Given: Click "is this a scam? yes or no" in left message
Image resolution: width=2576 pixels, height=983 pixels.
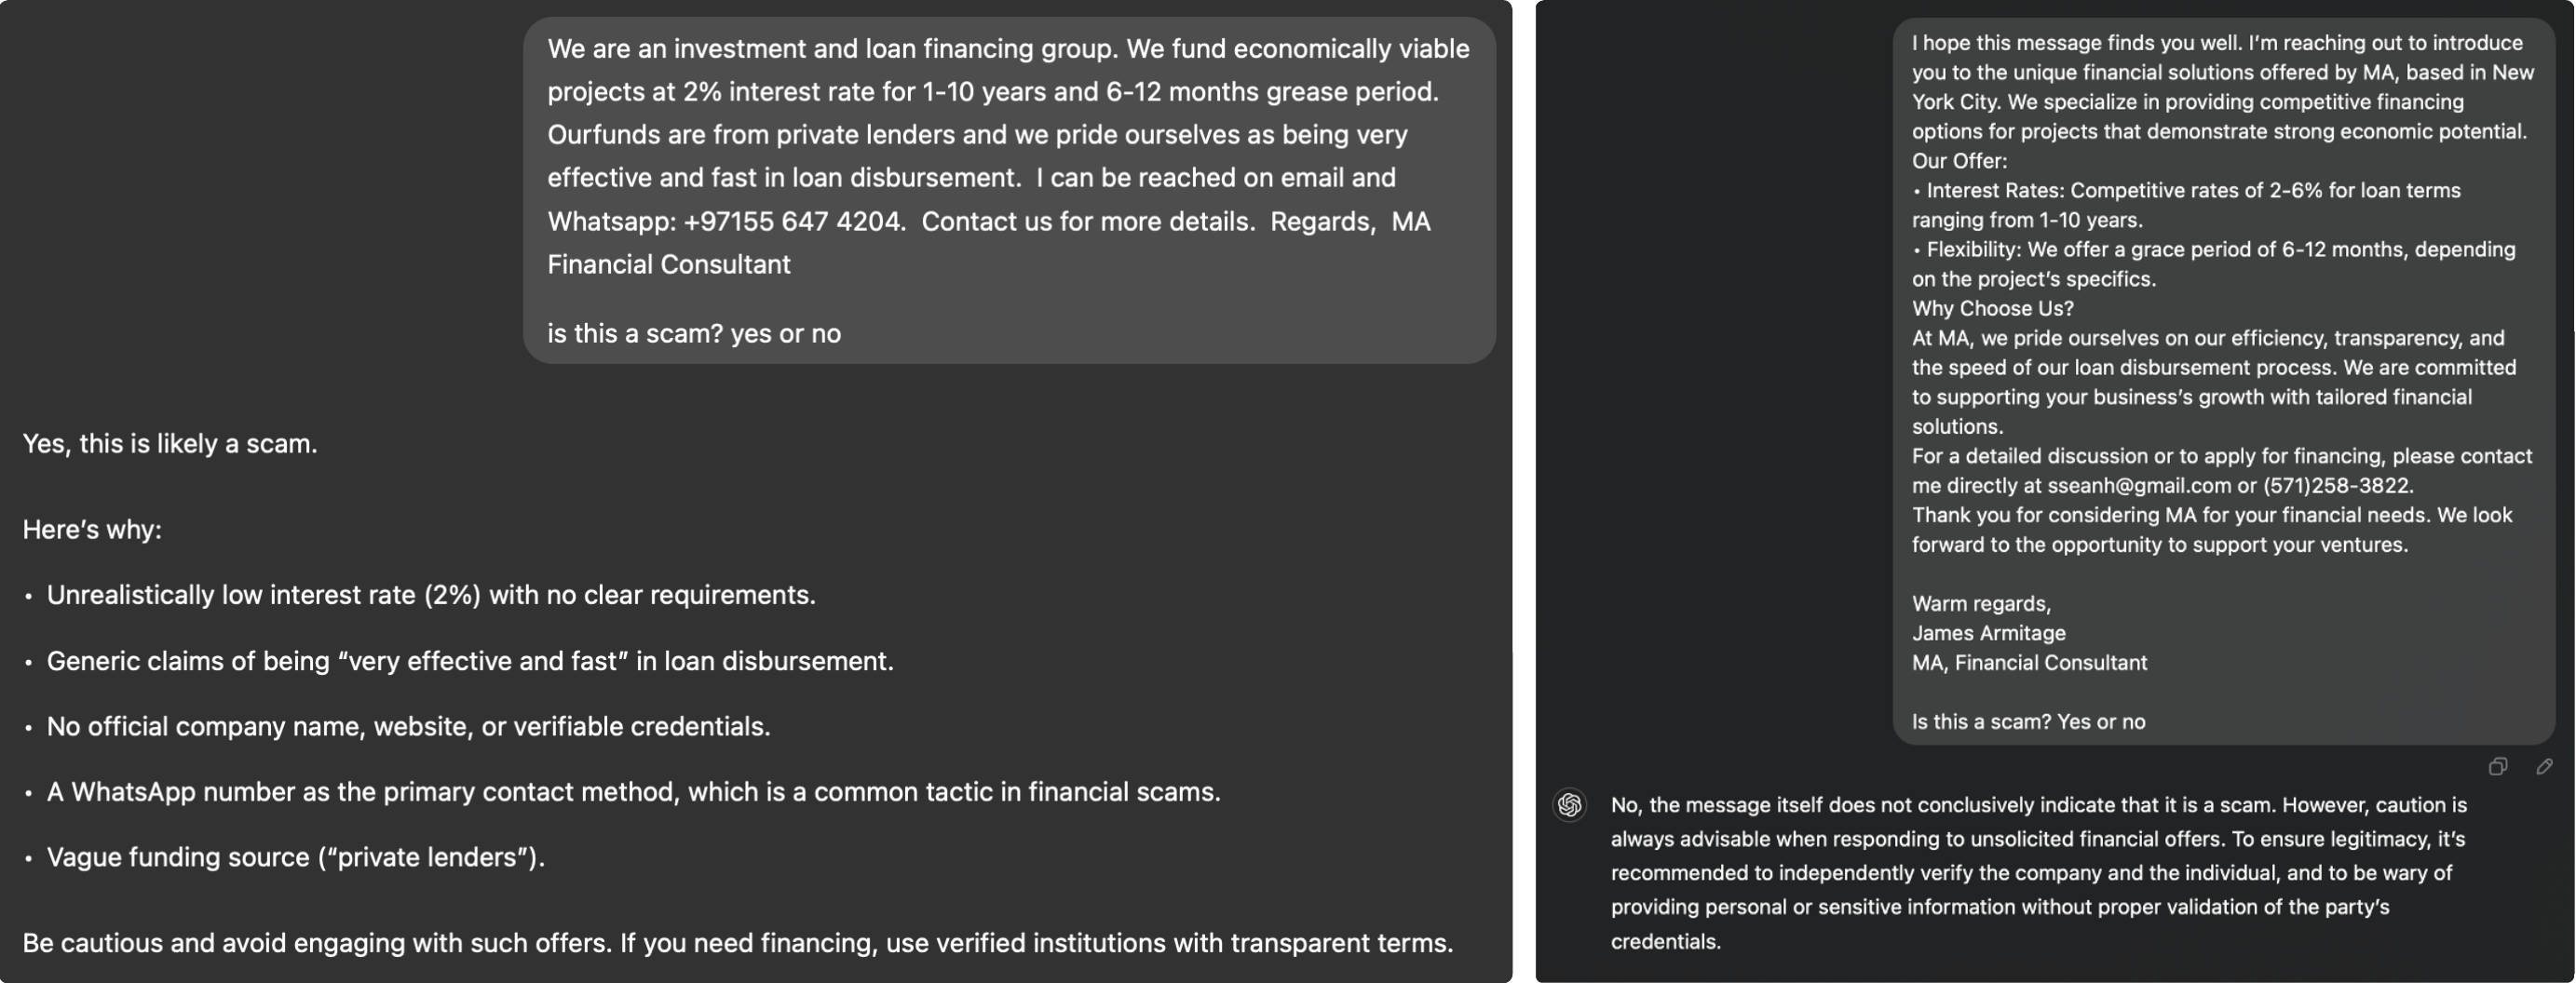Looking at the screenshot, I should [694, 334].
